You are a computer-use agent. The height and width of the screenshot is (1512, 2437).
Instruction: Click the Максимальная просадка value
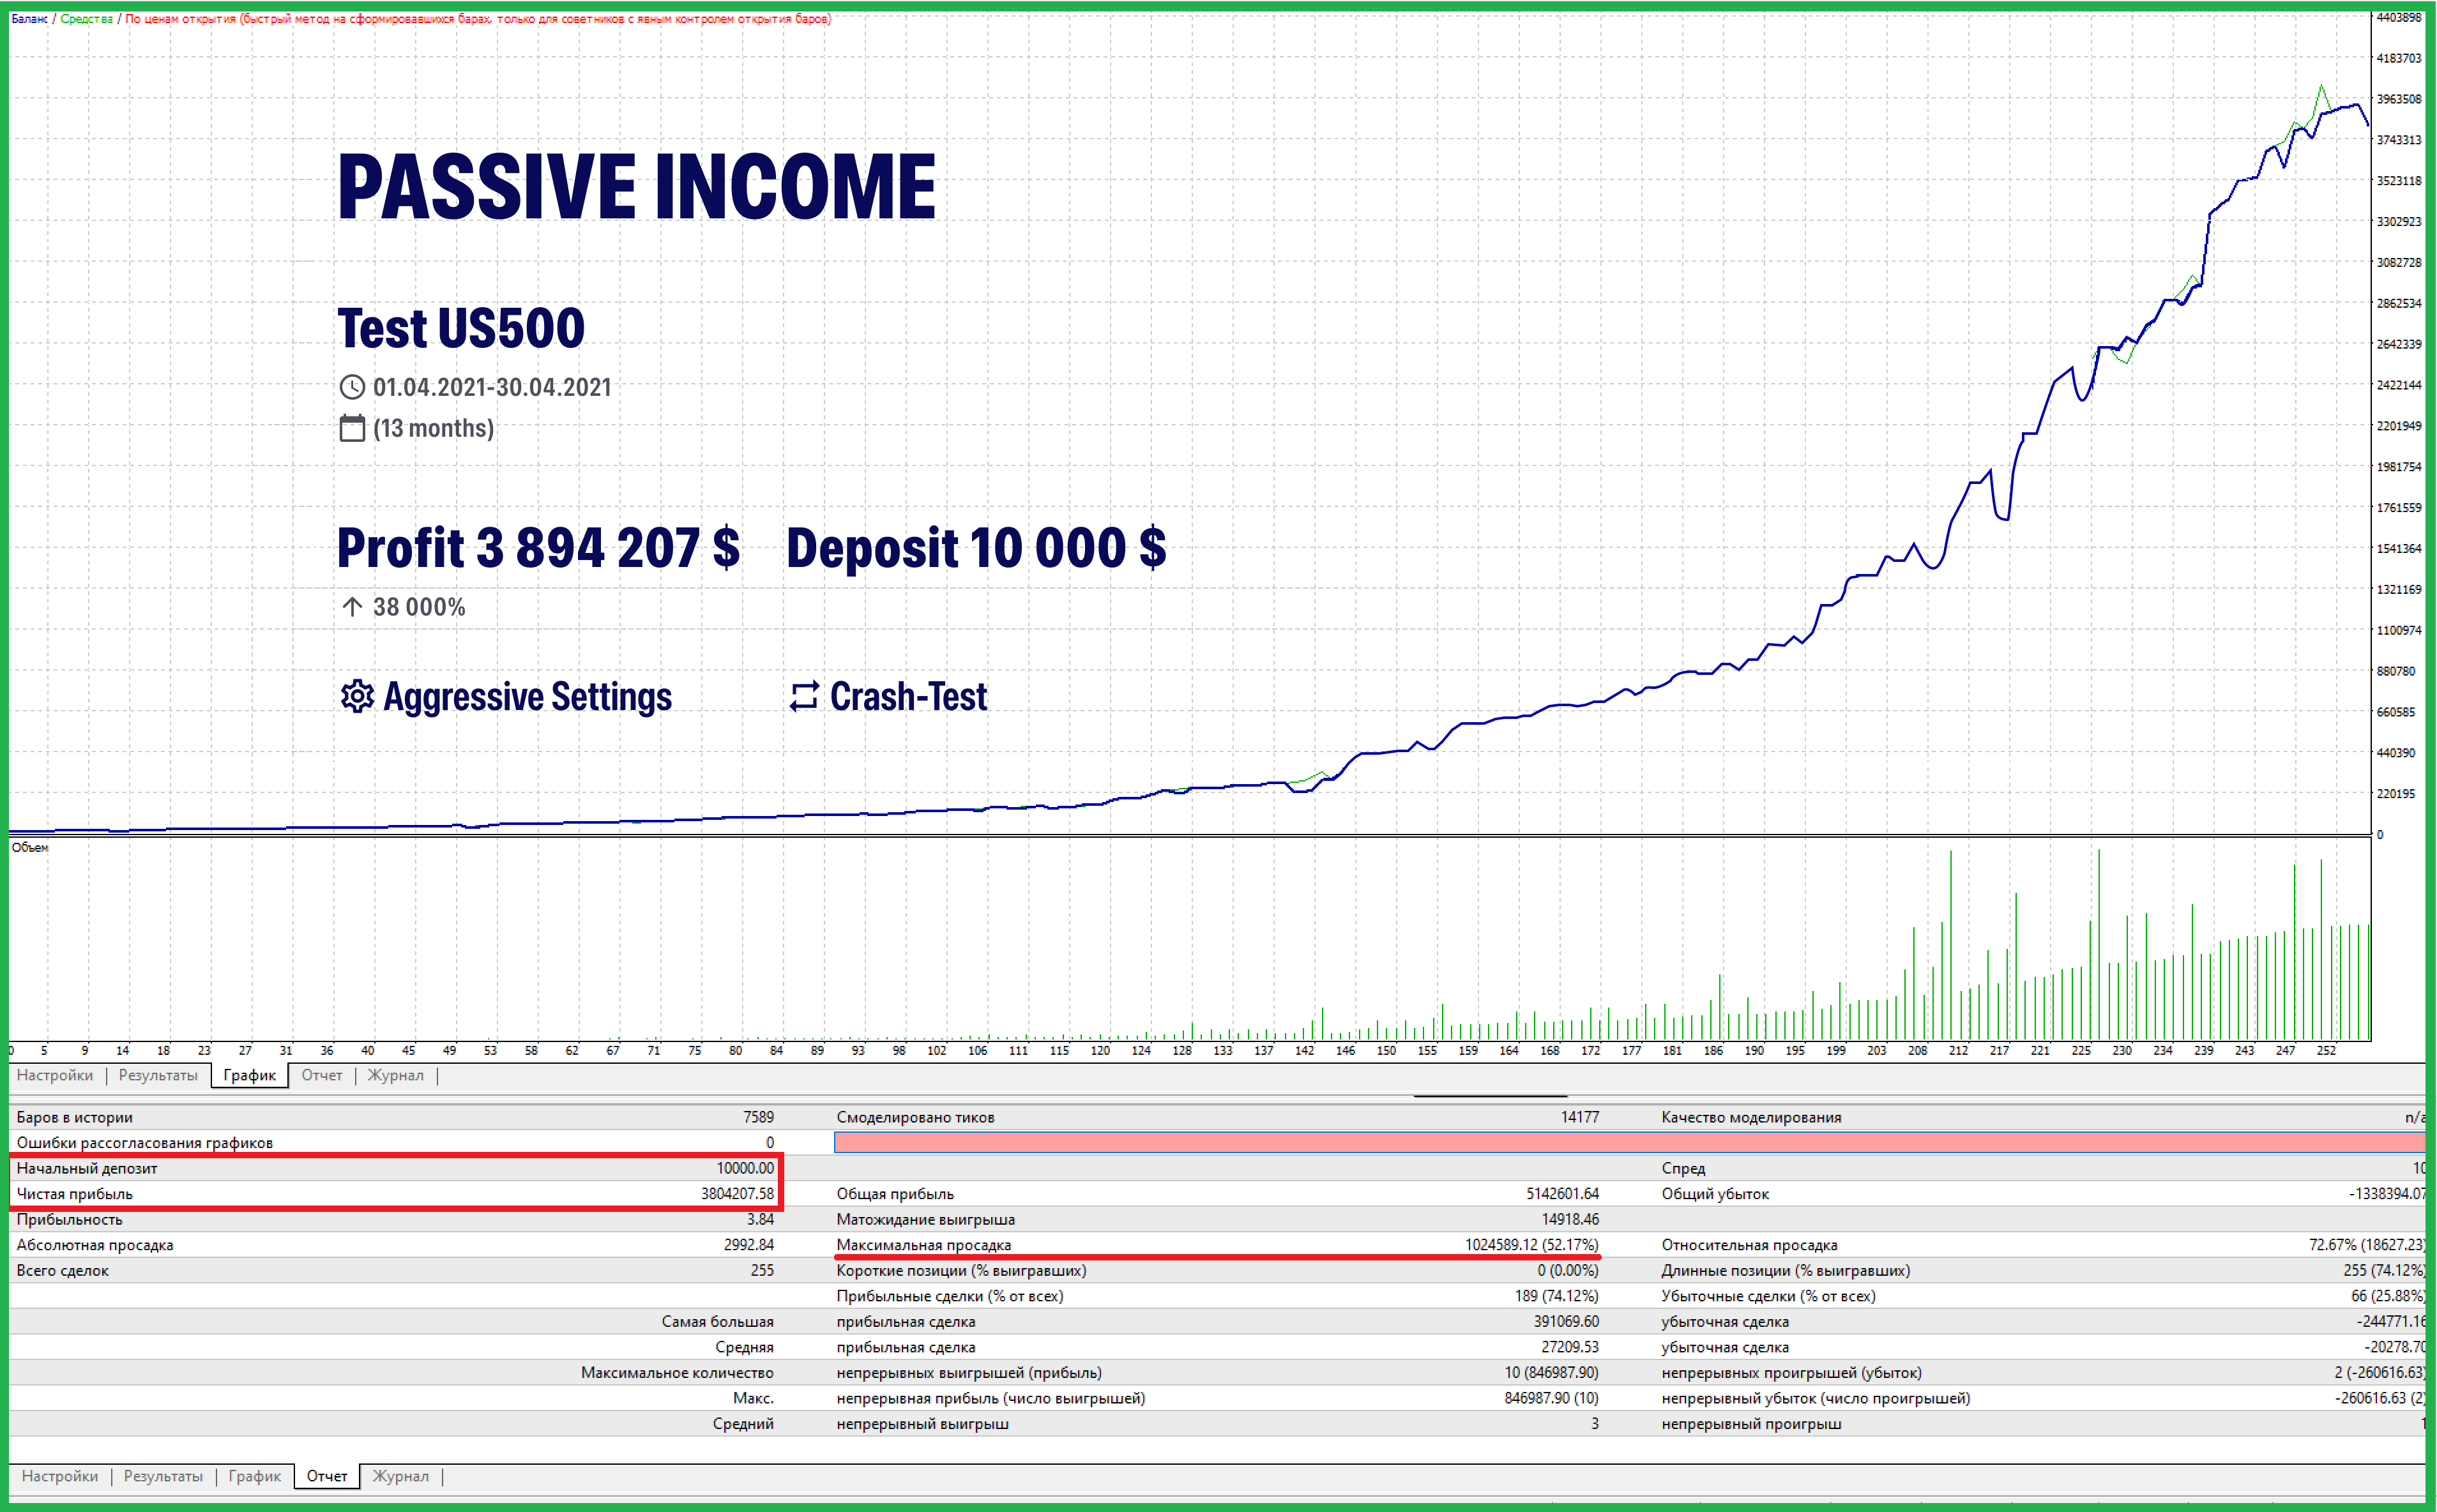(x=1531, y=1245)
